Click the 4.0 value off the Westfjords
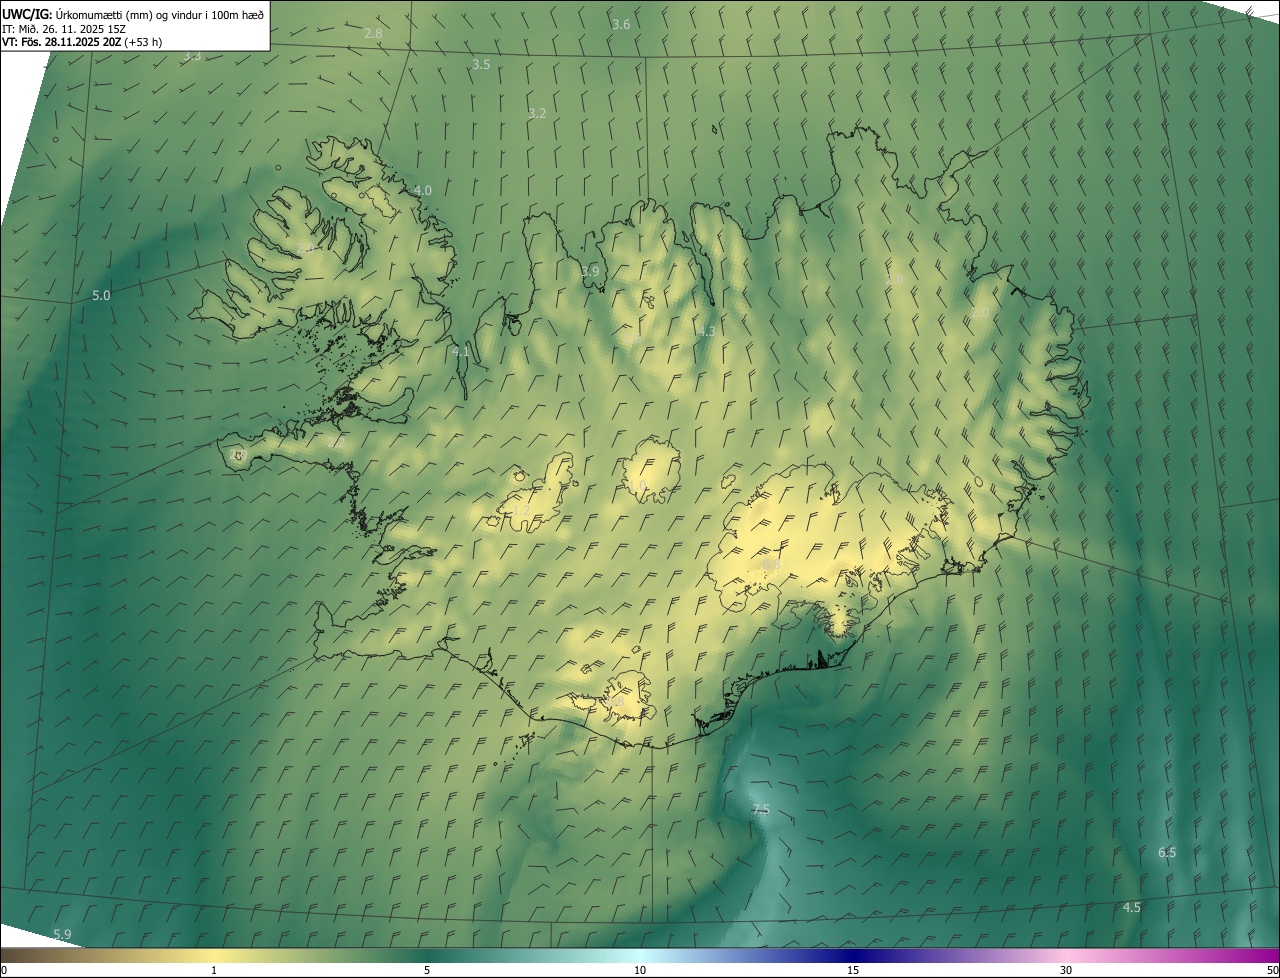This screenshot has width=1280, height=978. (423, 190)
